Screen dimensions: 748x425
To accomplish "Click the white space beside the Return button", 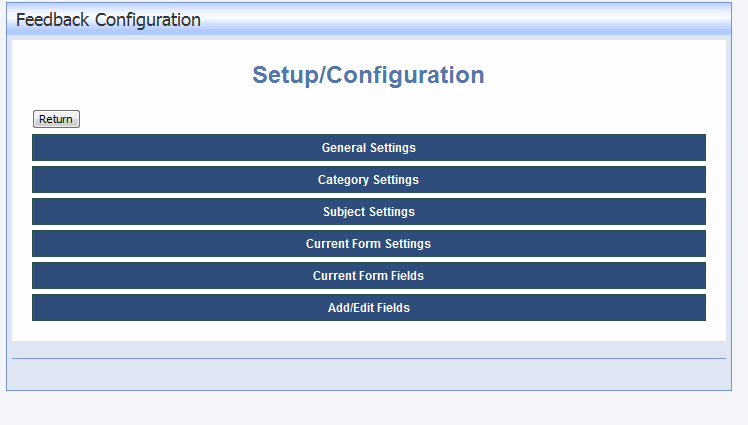I will 382,119.
